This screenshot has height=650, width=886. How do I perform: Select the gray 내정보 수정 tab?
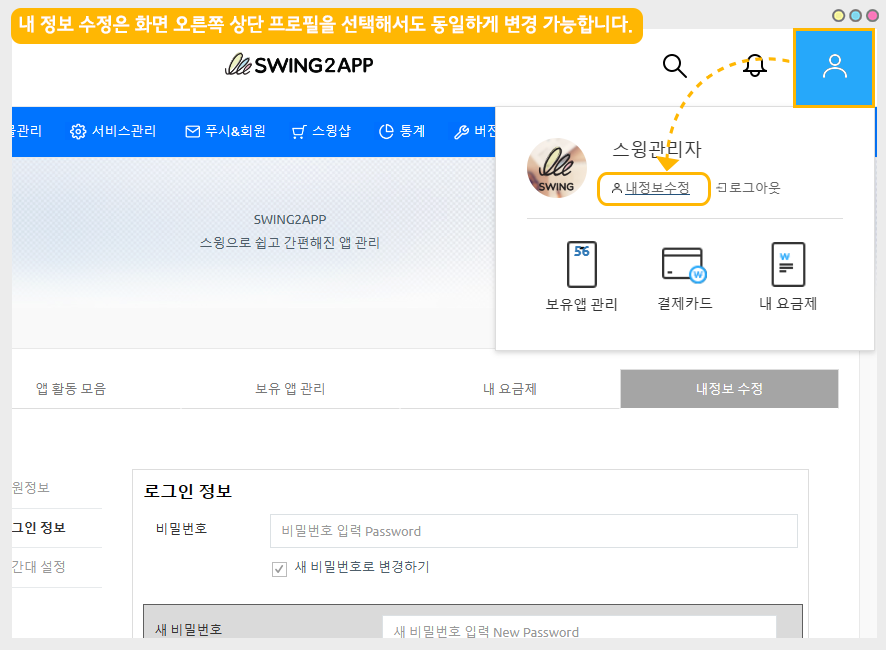coord(729,389)
